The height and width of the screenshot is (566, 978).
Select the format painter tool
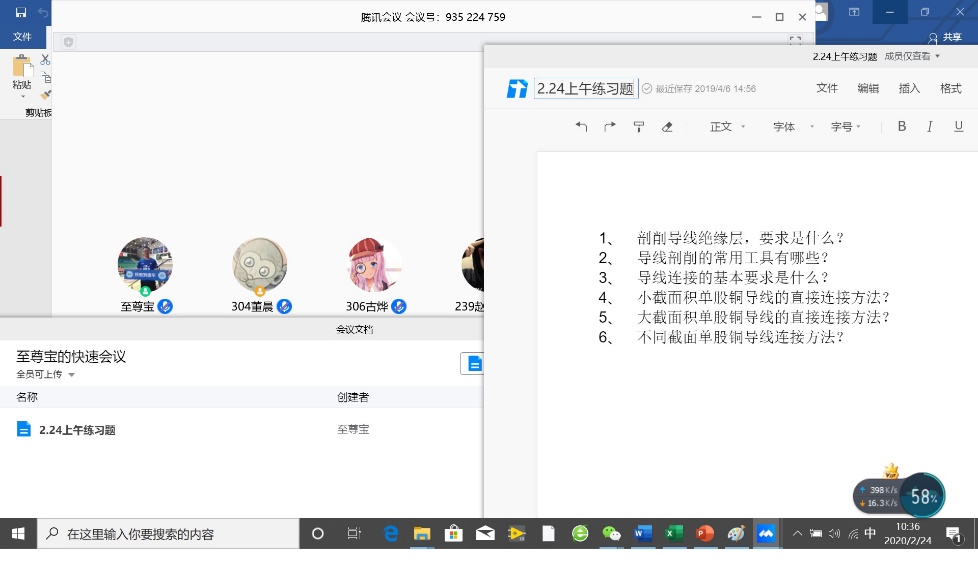click(x=639, y=127)
